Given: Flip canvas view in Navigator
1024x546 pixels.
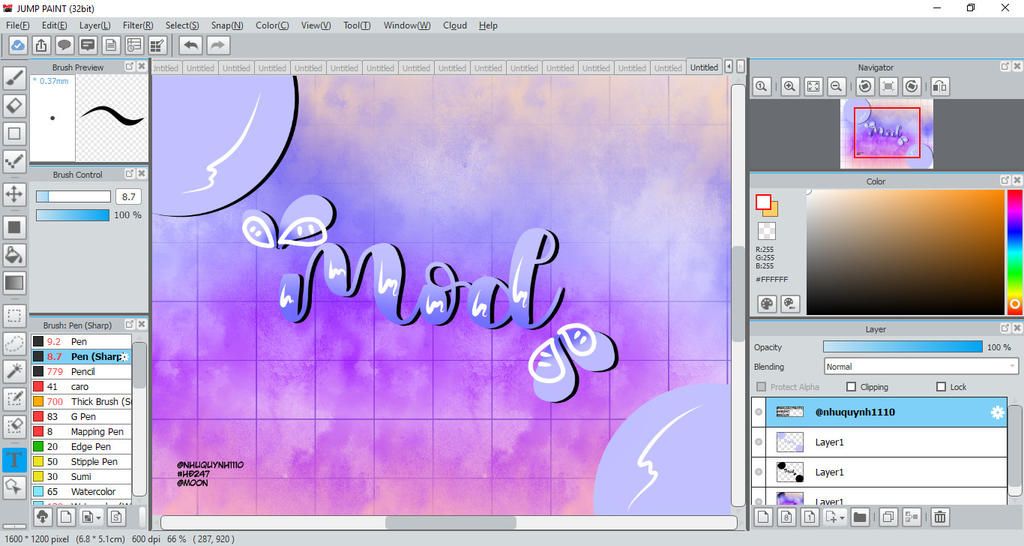Looking at the screenshot, I should [x=940, y=86].
